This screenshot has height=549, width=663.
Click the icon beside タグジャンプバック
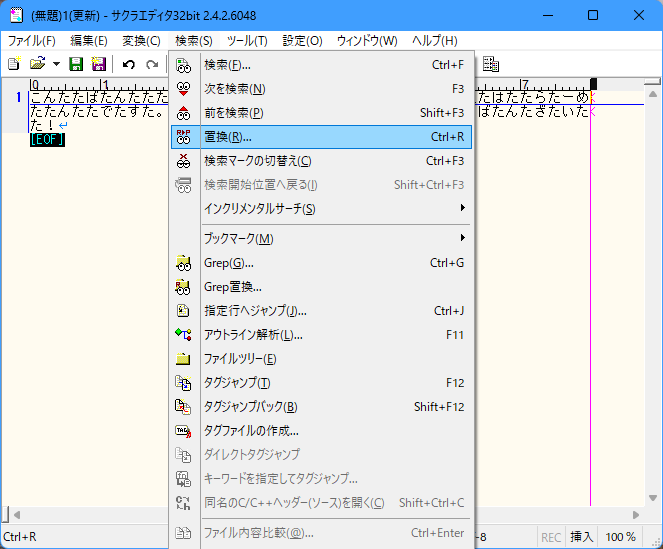click(184, 407)
